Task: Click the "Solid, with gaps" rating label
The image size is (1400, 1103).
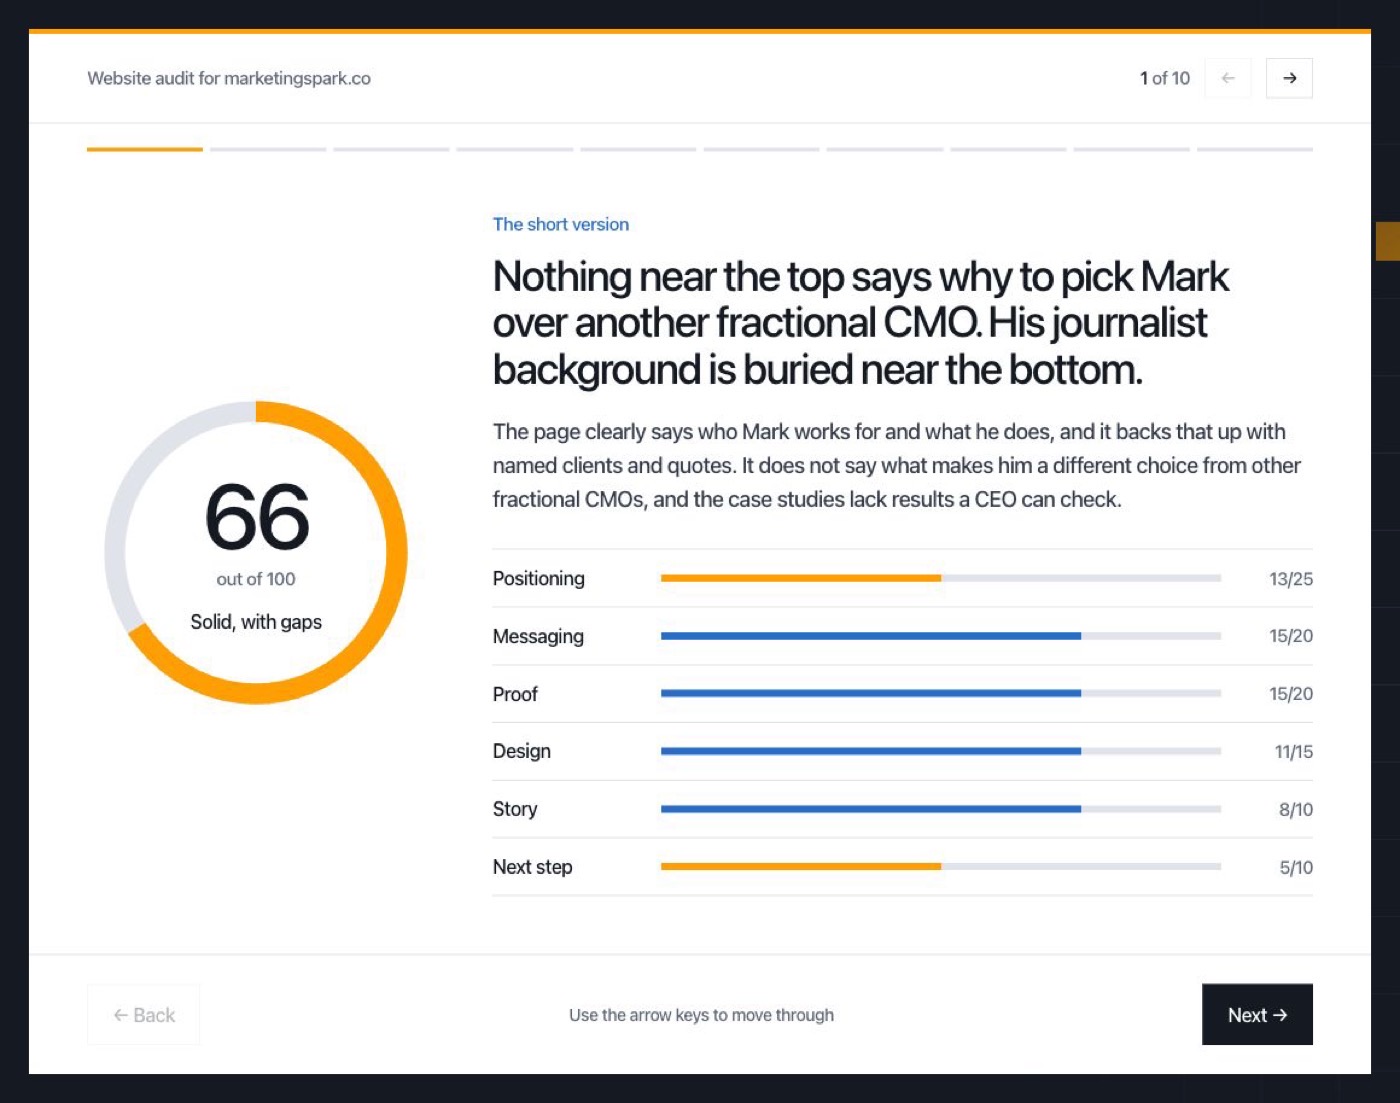Action: pos(256,622)
